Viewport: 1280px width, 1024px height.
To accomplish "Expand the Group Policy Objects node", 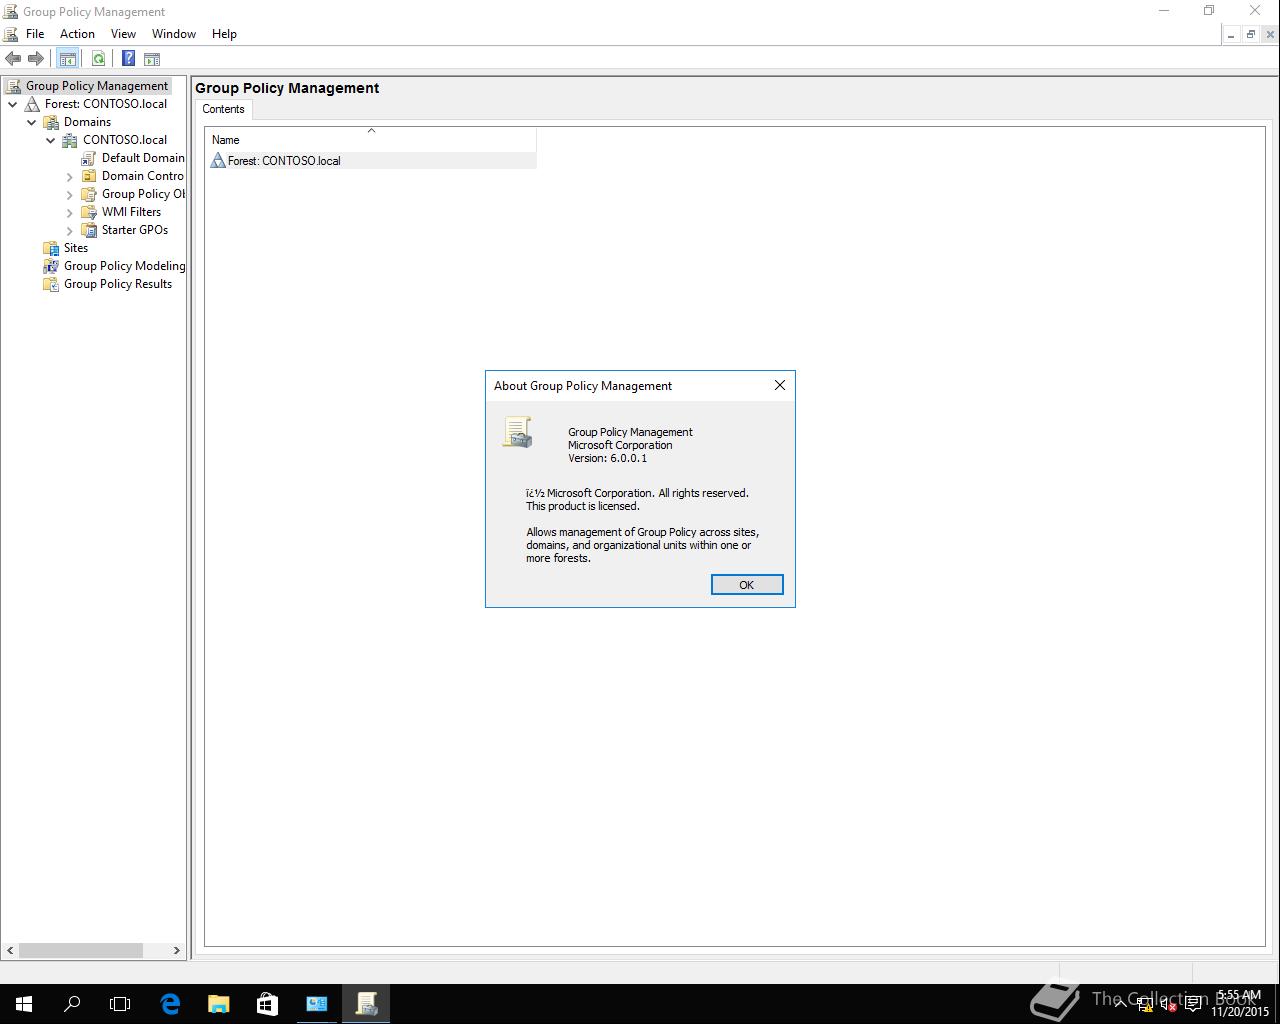I will pos(70,195).
